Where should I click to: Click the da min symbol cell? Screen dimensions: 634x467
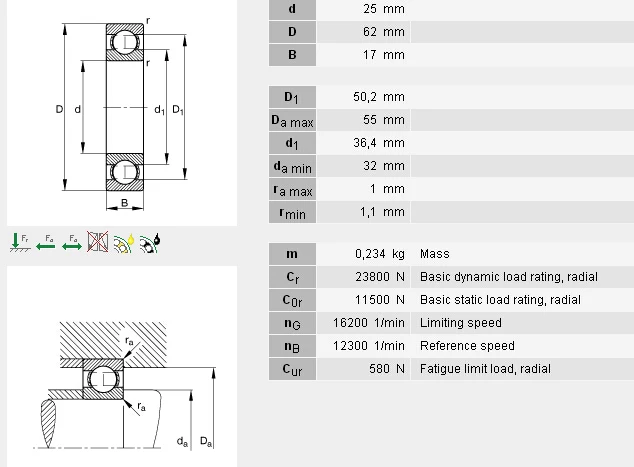pos(292,166)
